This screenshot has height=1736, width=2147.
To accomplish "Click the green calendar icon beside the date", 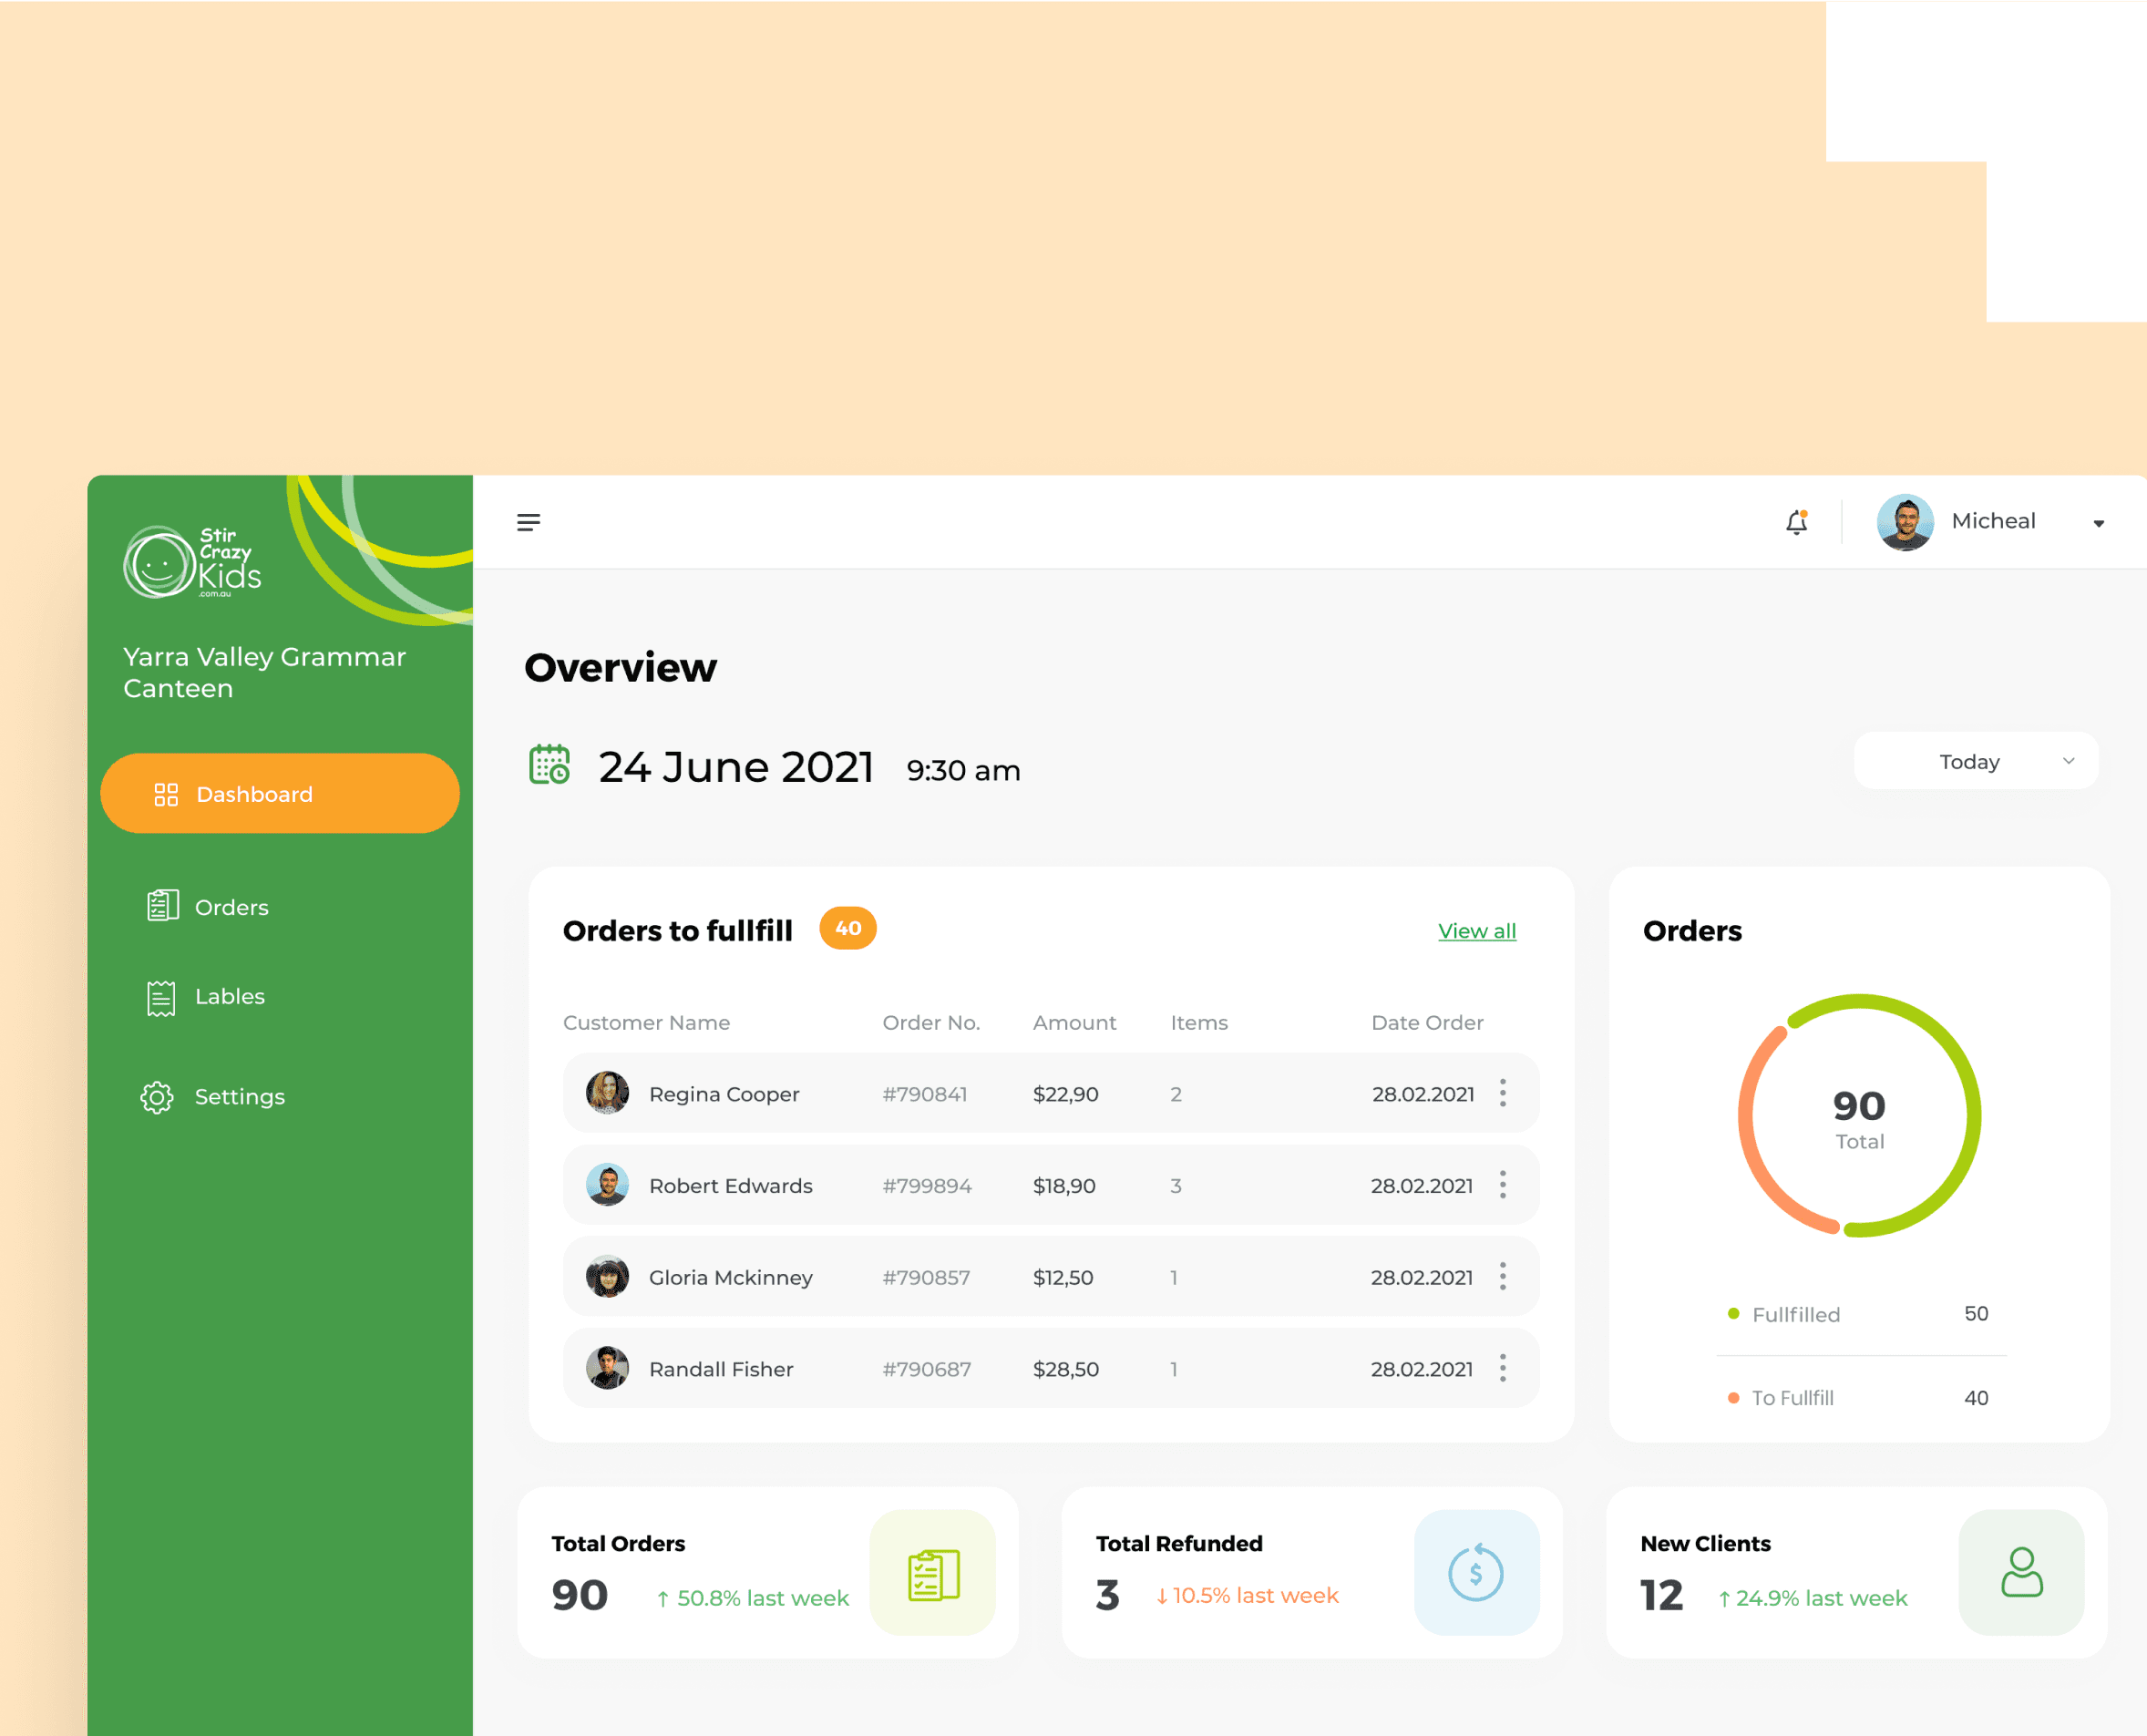I will click(549, 765).
